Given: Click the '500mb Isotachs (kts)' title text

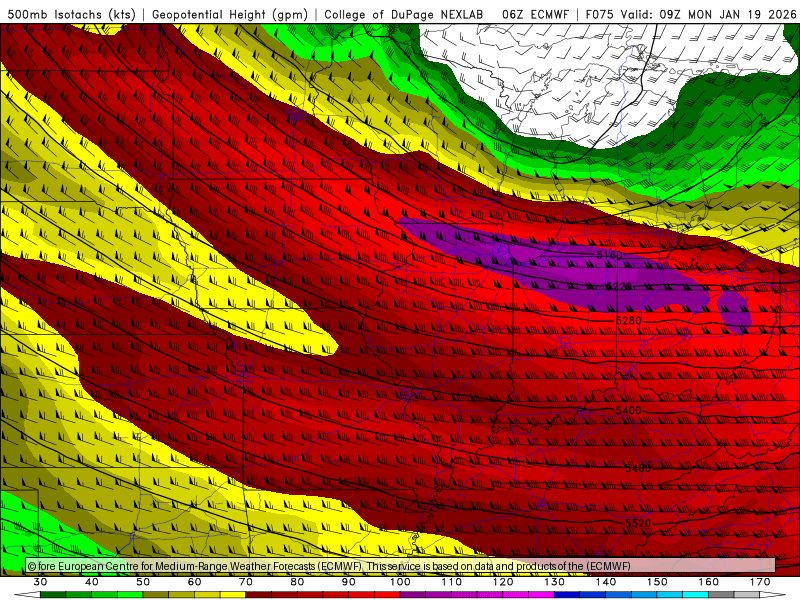Looking at the screenshot, I should coord(72,14).
